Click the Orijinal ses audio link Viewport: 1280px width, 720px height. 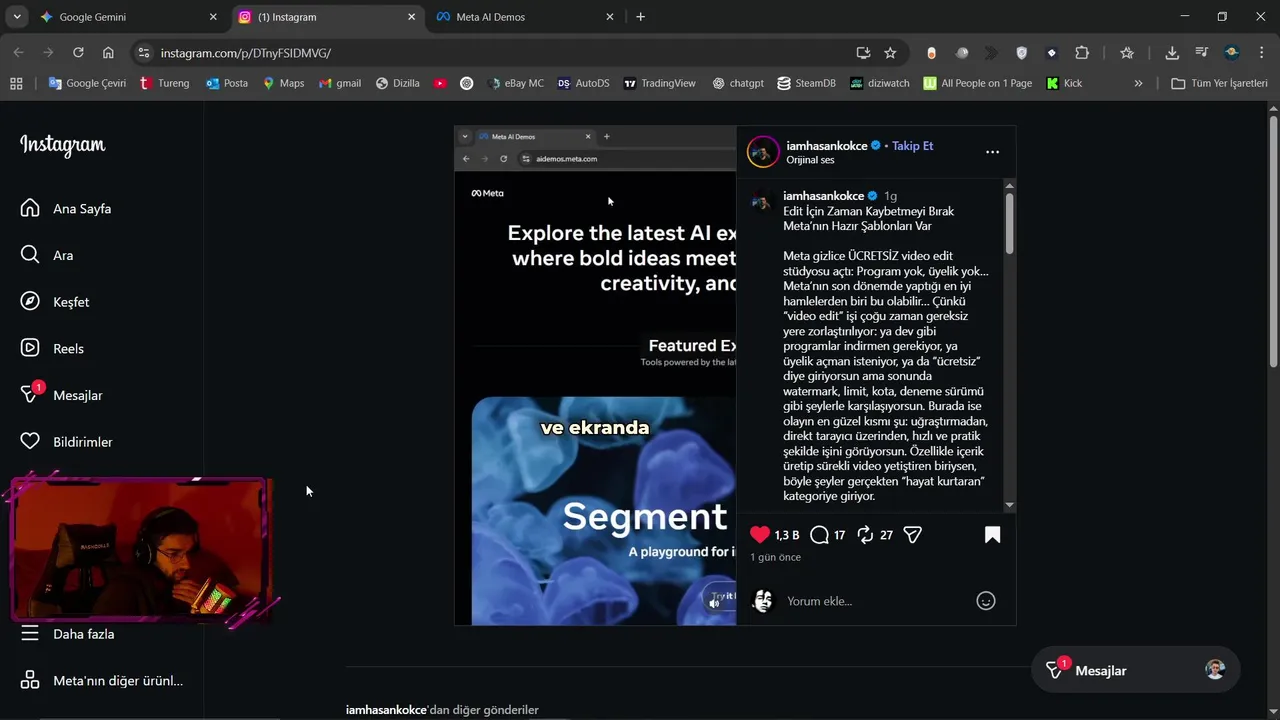810,160
